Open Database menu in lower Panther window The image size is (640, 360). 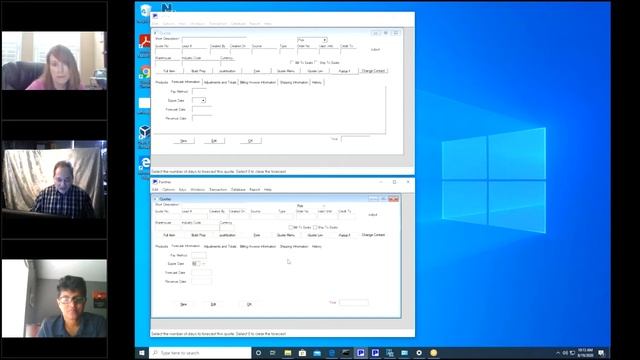pyautogui.click(x=238, y=190)
